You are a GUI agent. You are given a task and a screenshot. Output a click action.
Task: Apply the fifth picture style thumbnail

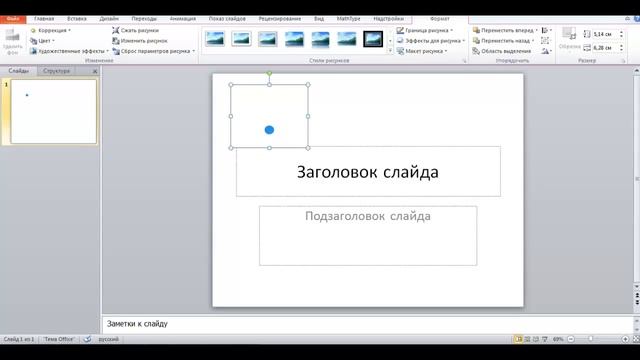pyautogui.click(x=320, y=39)
